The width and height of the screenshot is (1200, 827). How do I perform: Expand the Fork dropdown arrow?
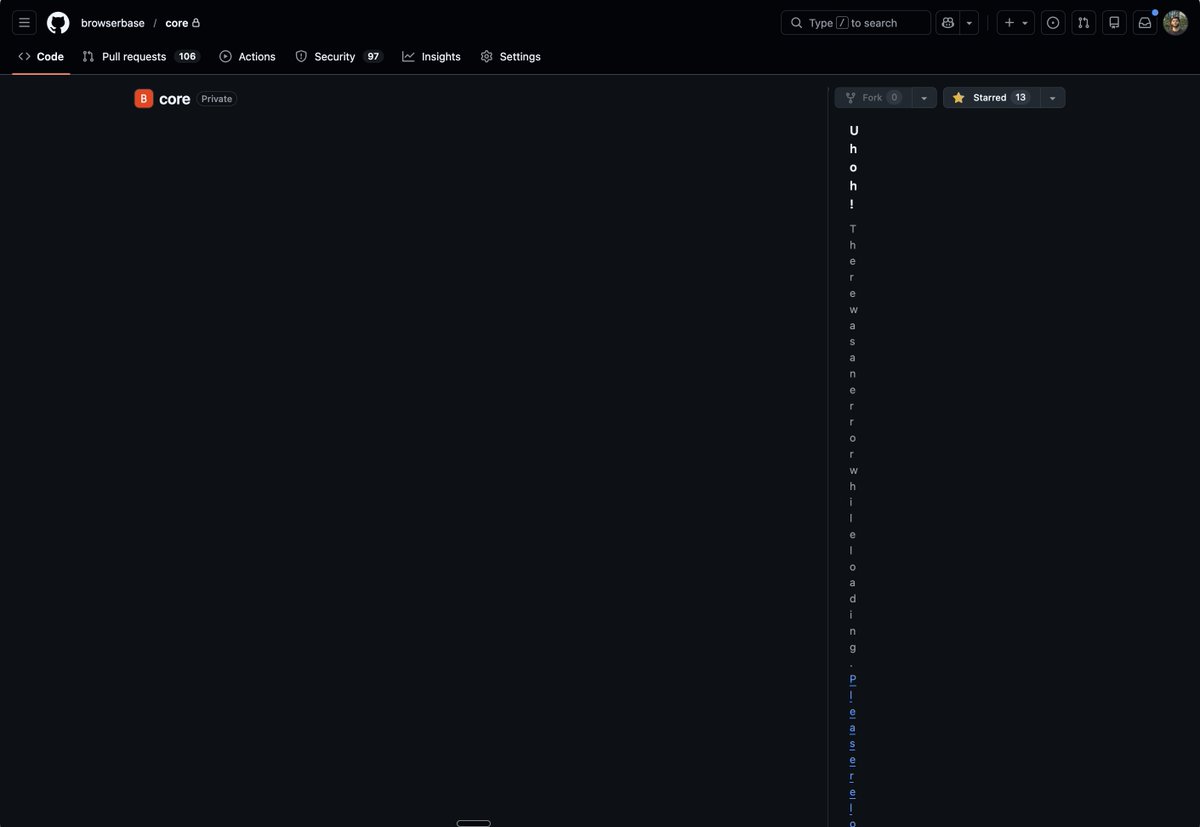pyautogui.click(x=924, y=98)
